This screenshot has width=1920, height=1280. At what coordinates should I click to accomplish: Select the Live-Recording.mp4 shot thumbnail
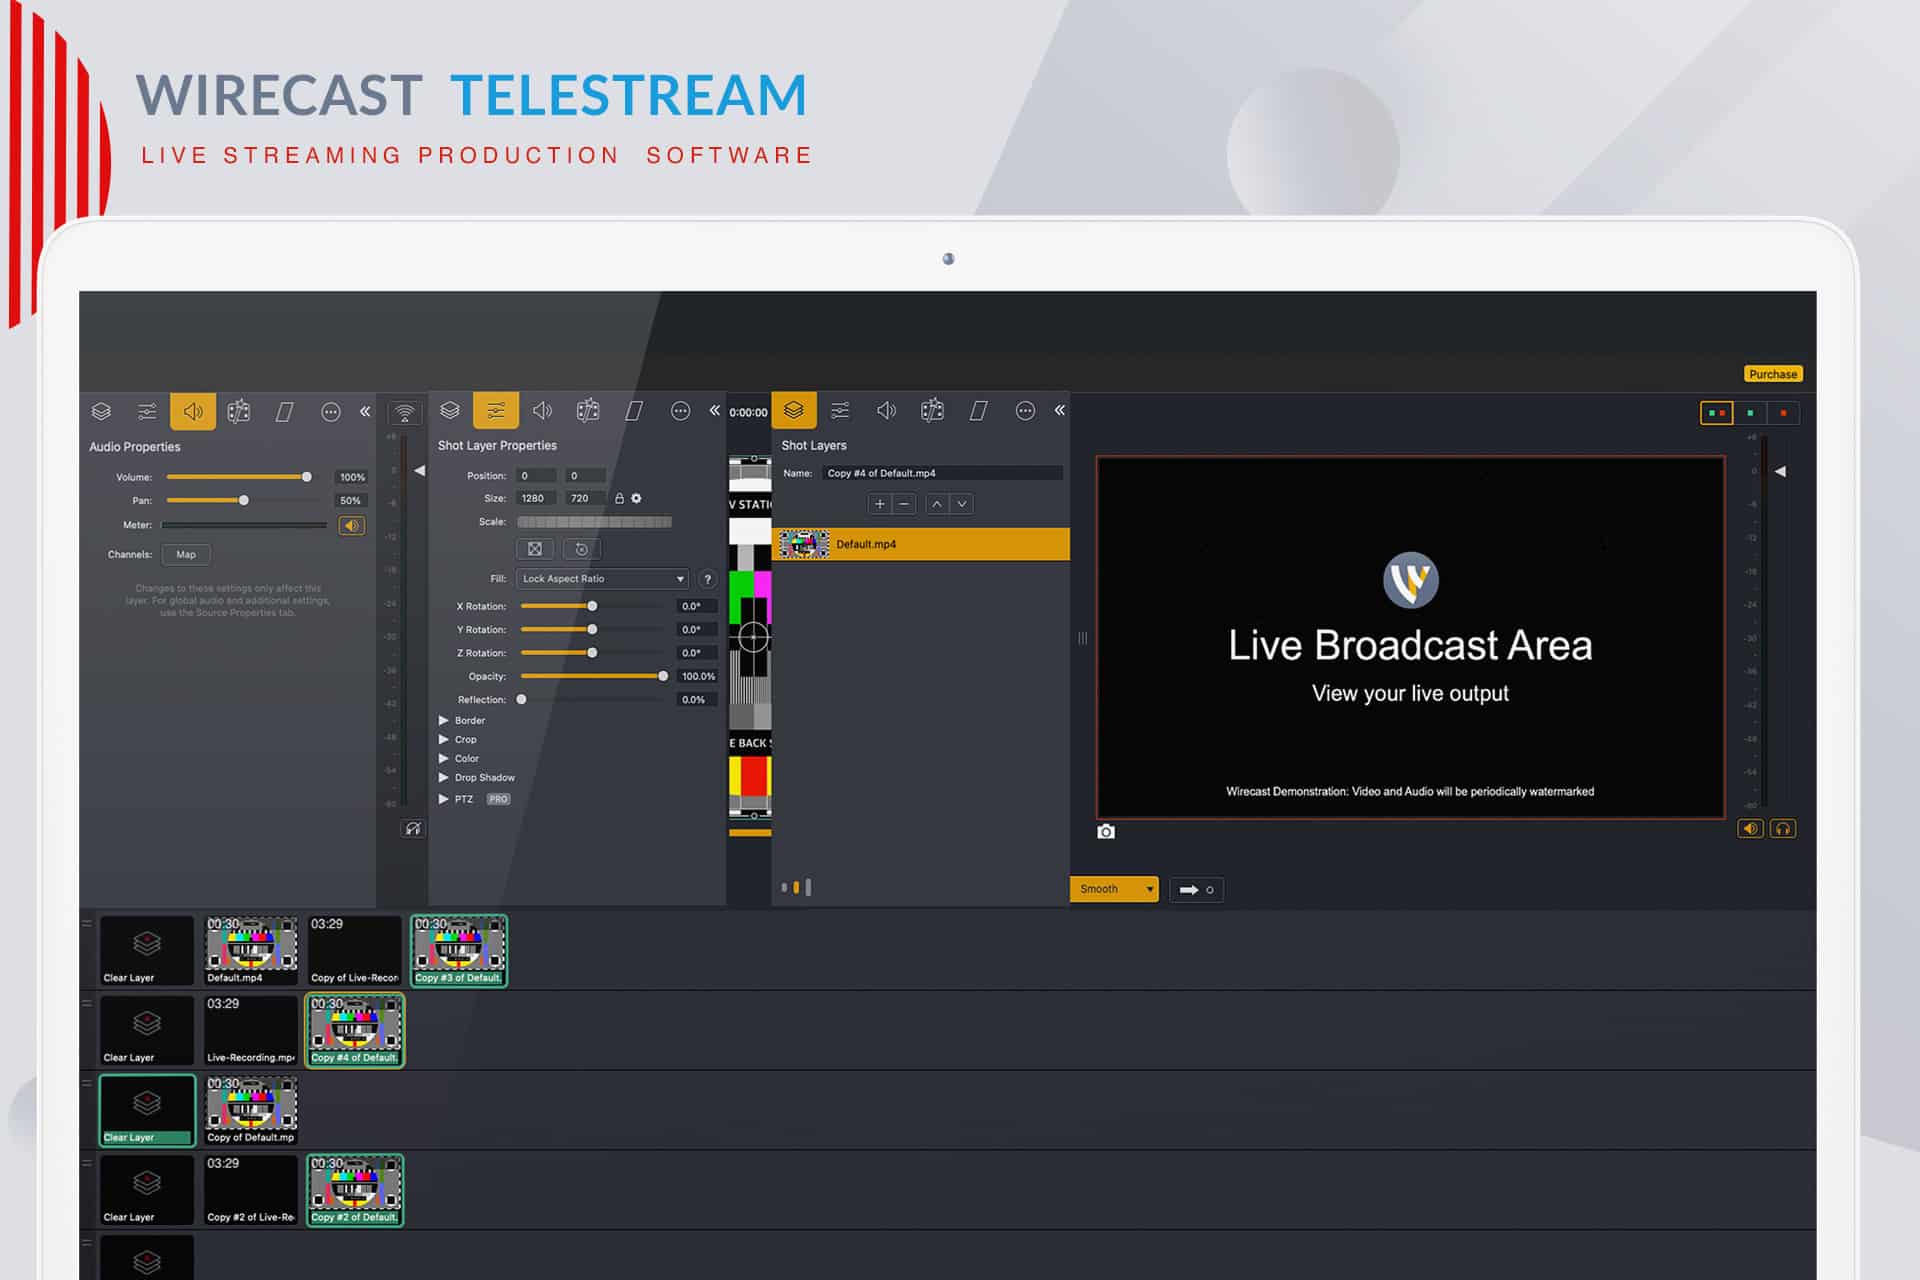(x=251, y=1030)
